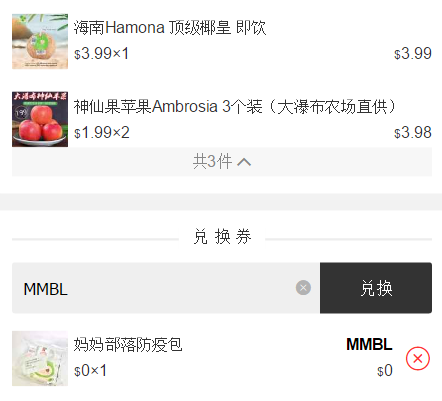Click the 兑换券 section heading
This screenshot has width=442, height=401.
point(222,237)
